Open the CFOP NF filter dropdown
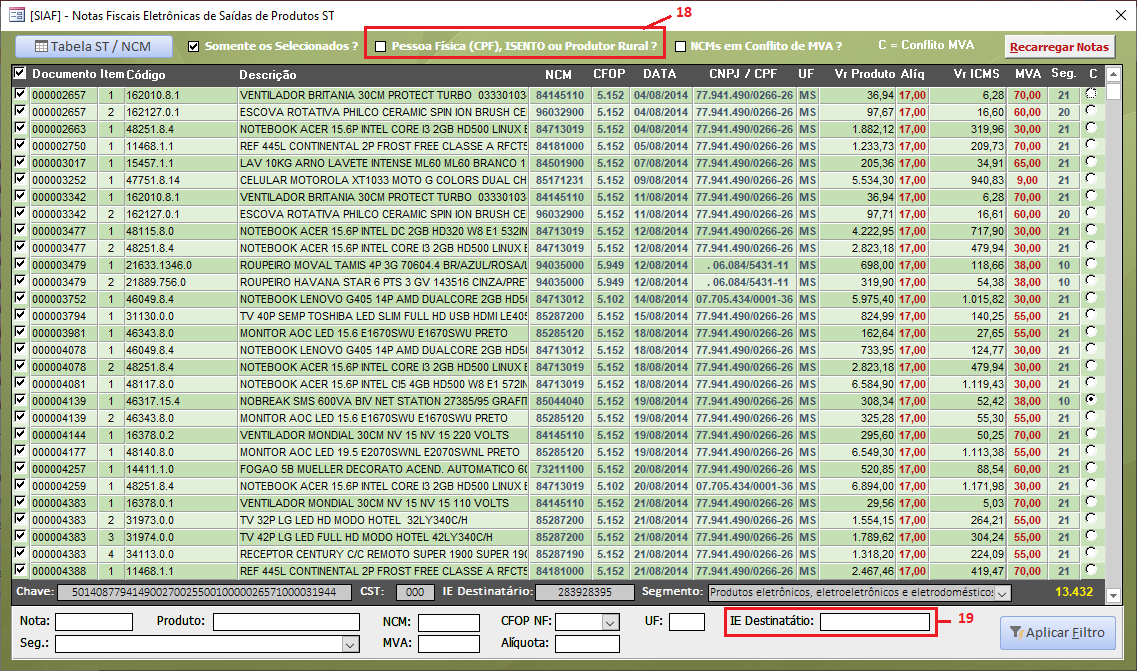Image resolution: width=1137 pixels, height=671 pixels. pos(609,622)
